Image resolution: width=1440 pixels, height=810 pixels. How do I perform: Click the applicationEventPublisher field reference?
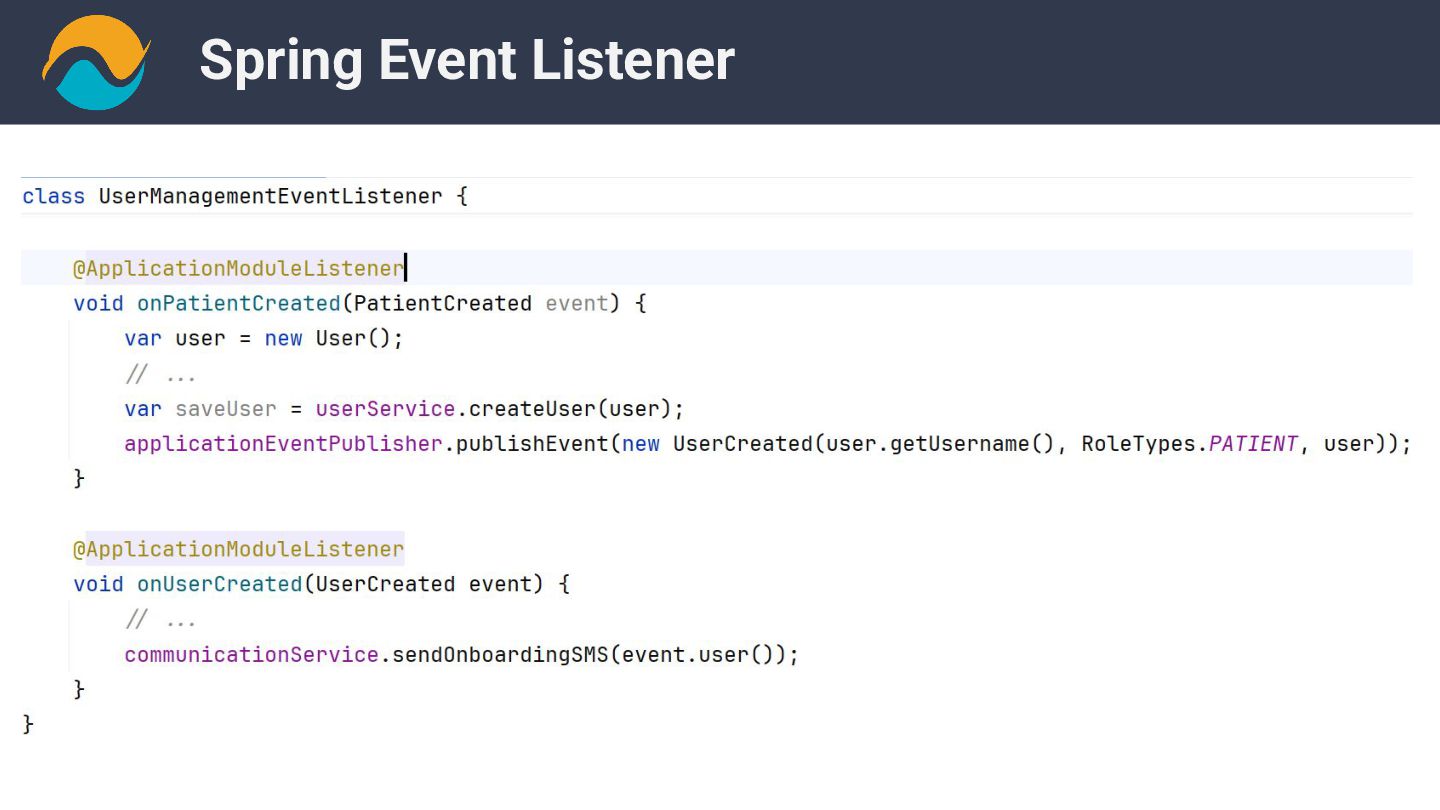point(283,443)
